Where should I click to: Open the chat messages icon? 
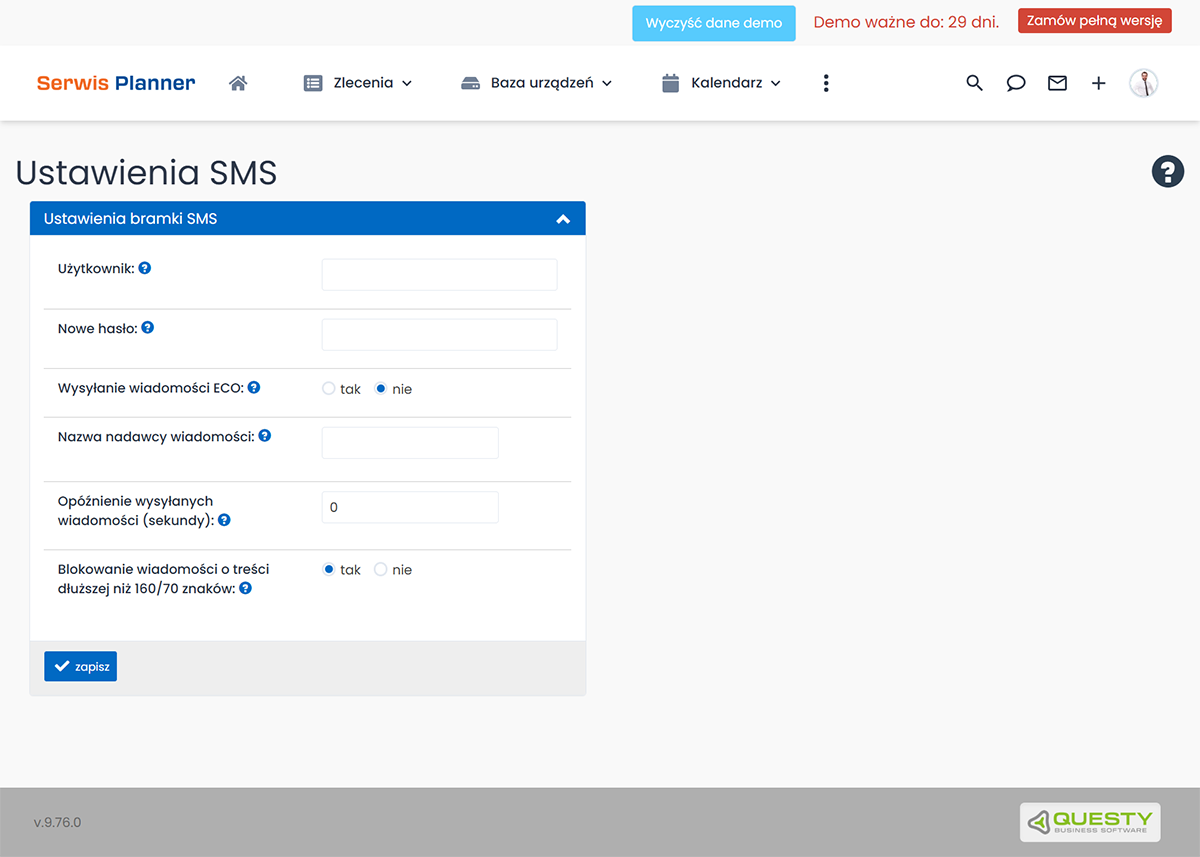tap(1016, 83)
